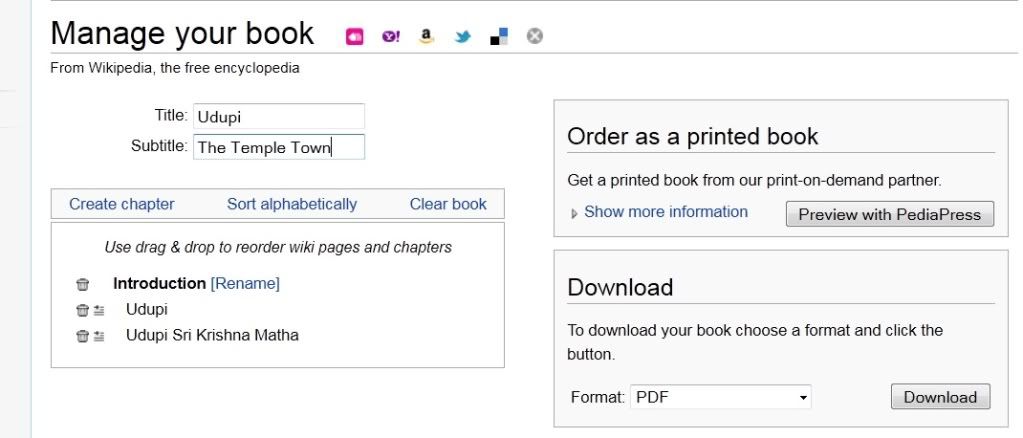This screenshot has width=1023, height=438.
Task: Click the pink Flickr share icon
Action: point(354,37)
